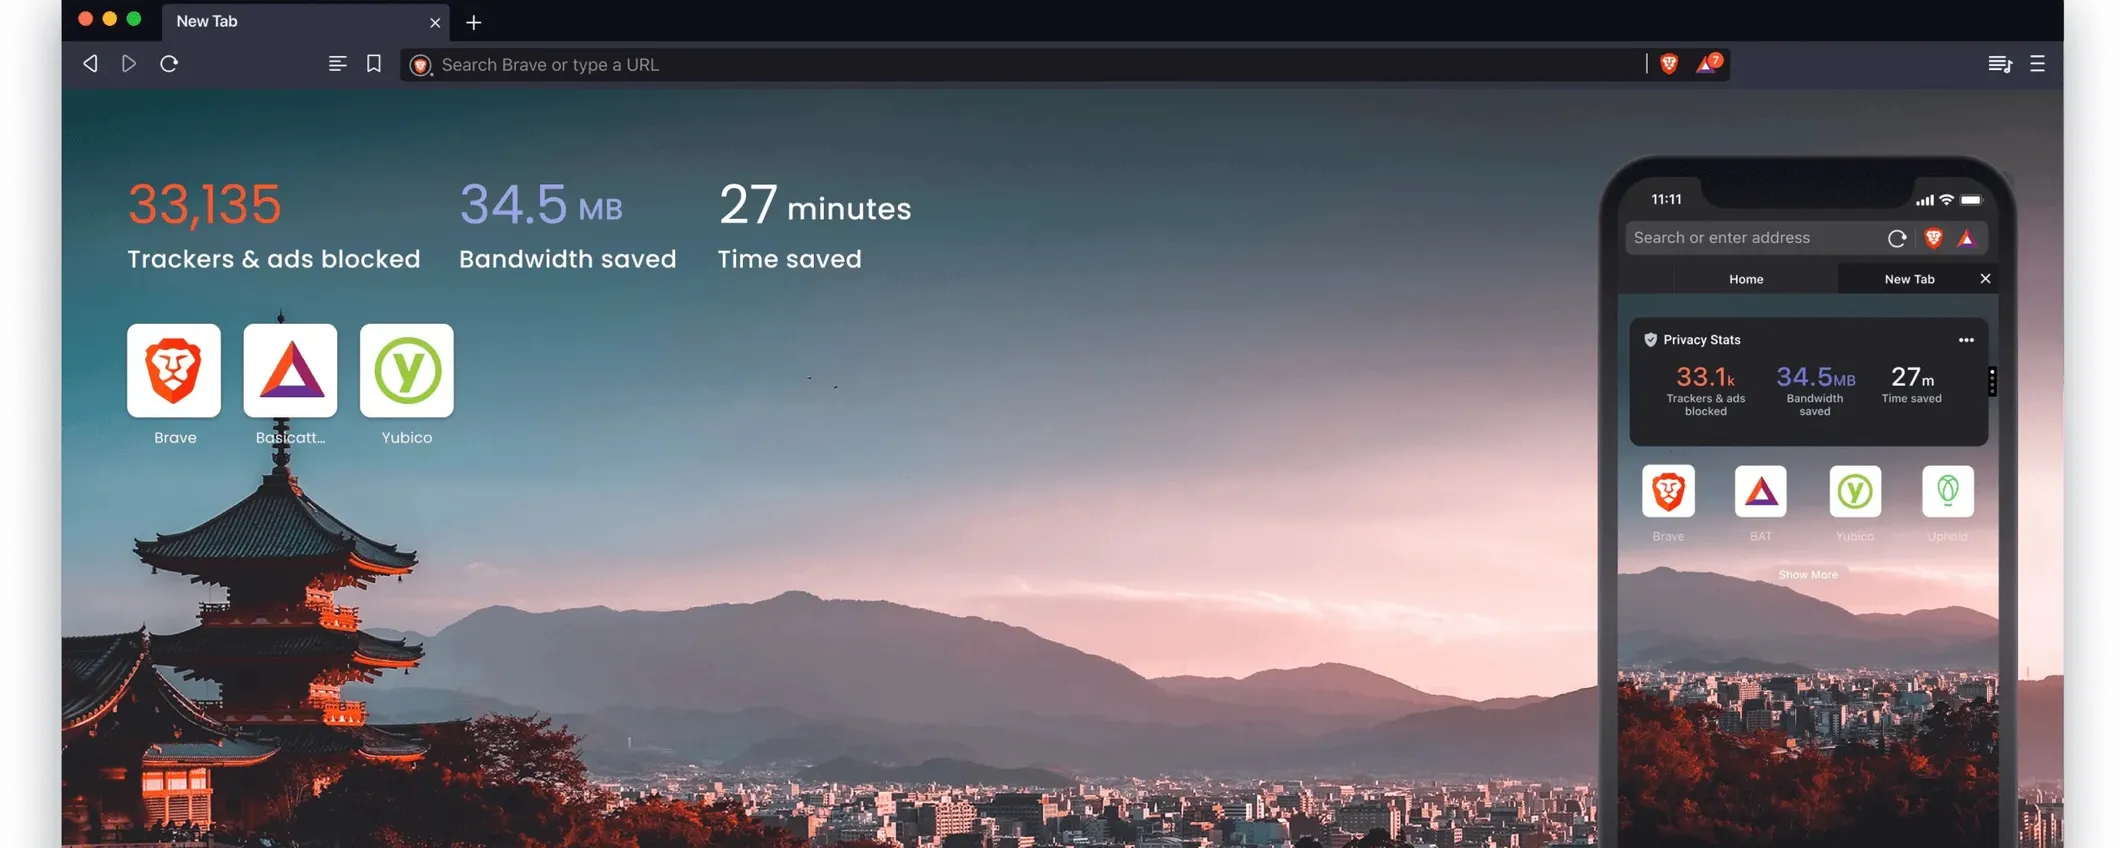Click the yellow macOS minimize button
Image resolution: width=2120 pixels, height=848 pixels.
pyautogui.click(x=110, y=19)
